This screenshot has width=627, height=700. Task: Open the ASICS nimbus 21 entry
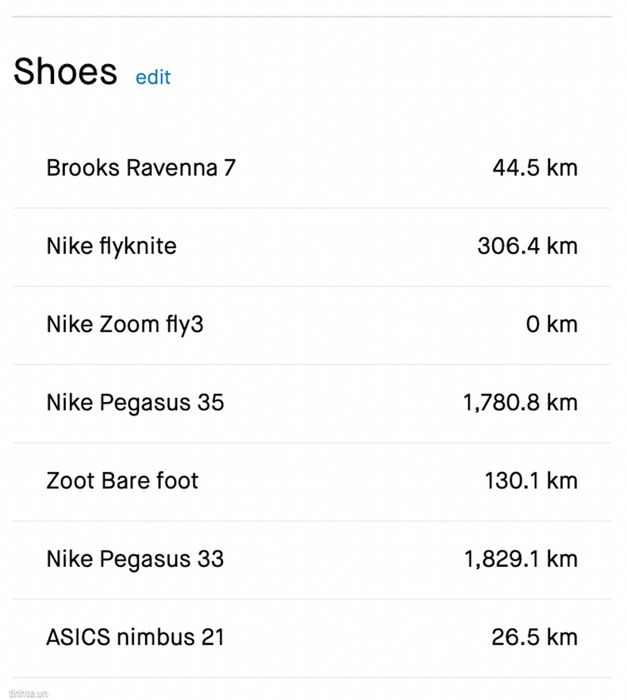click(x=135, y=638)
